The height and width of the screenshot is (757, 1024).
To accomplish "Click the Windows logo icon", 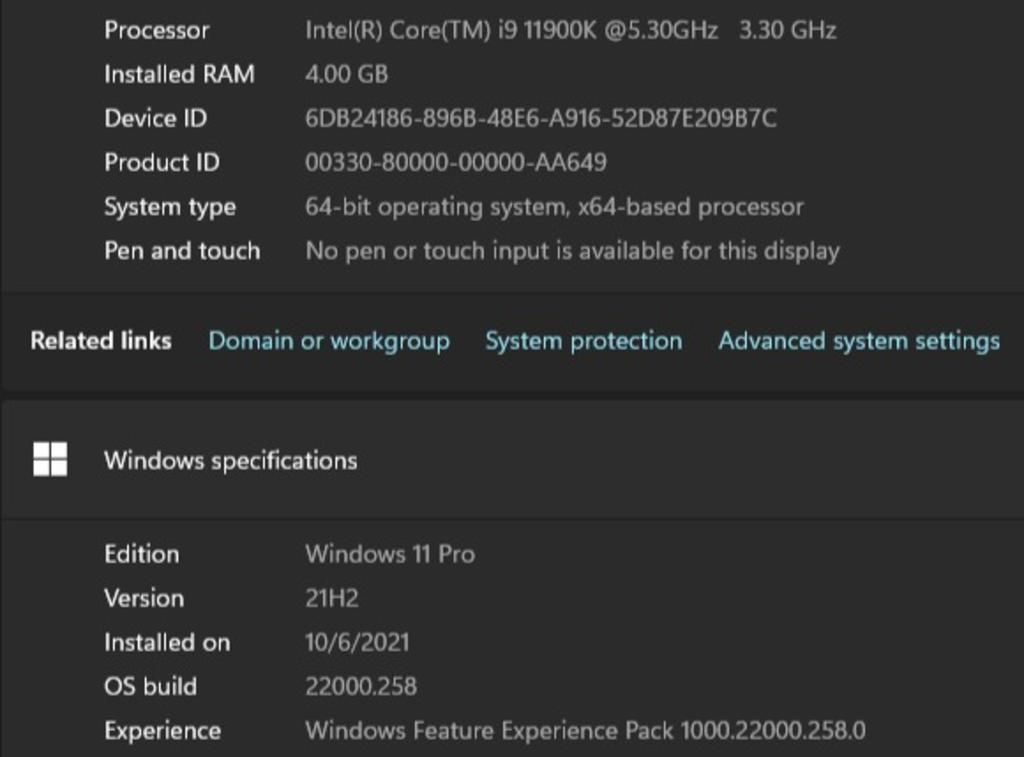I will 50,460.
